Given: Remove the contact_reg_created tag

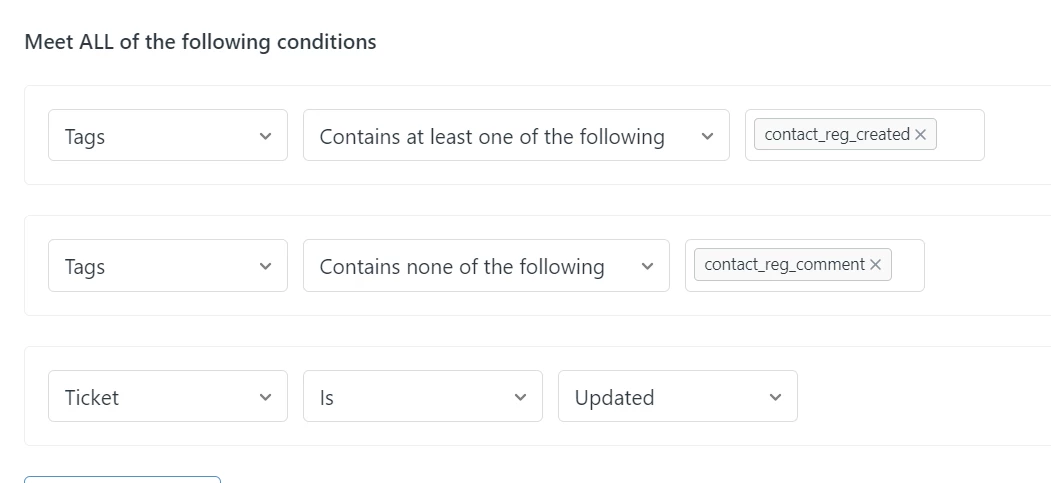Looking at the screenshot, I should tap(921, 135).
